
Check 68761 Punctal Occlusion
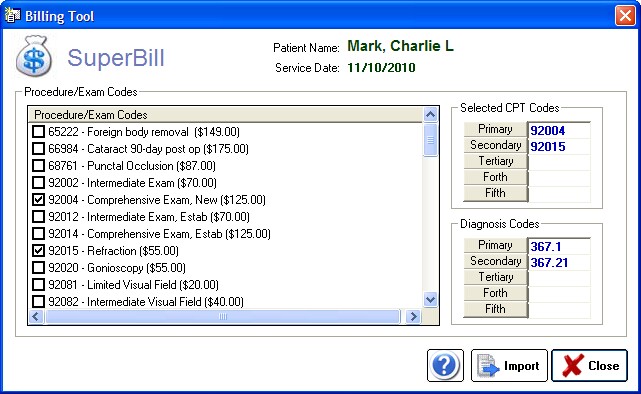tap(38, 166)
